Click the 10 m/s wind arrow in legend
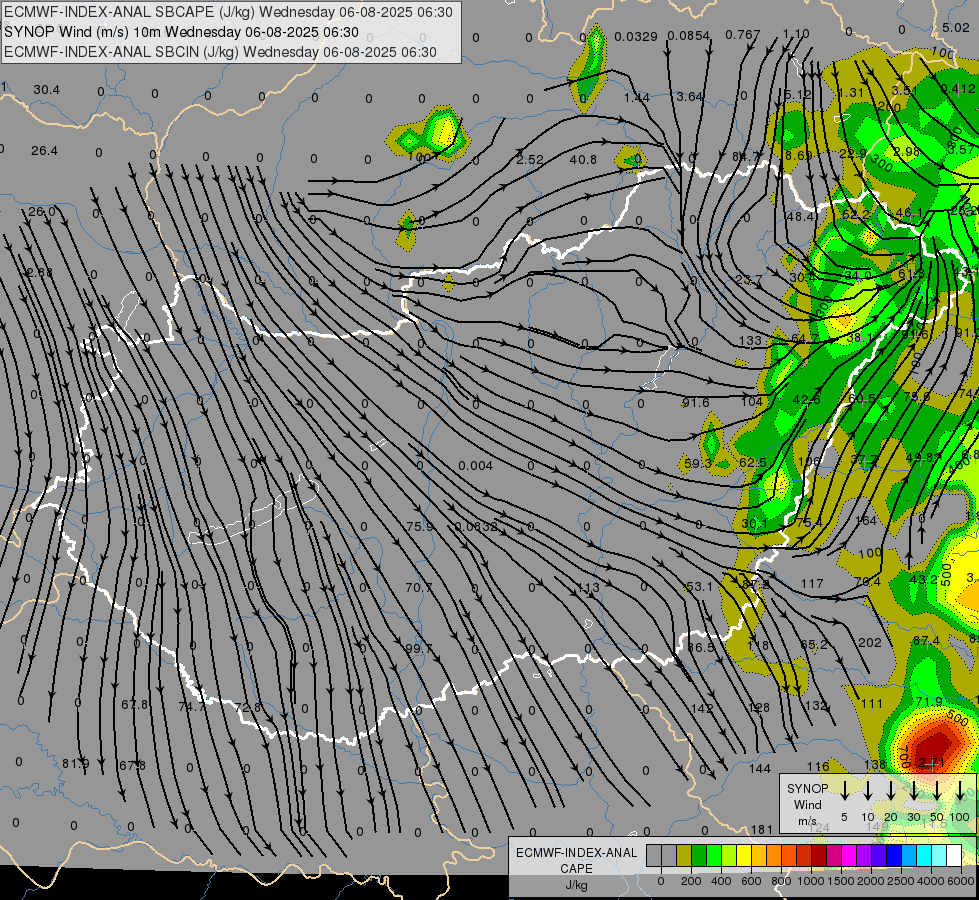979x900 pixels. (x=868, y=790)
